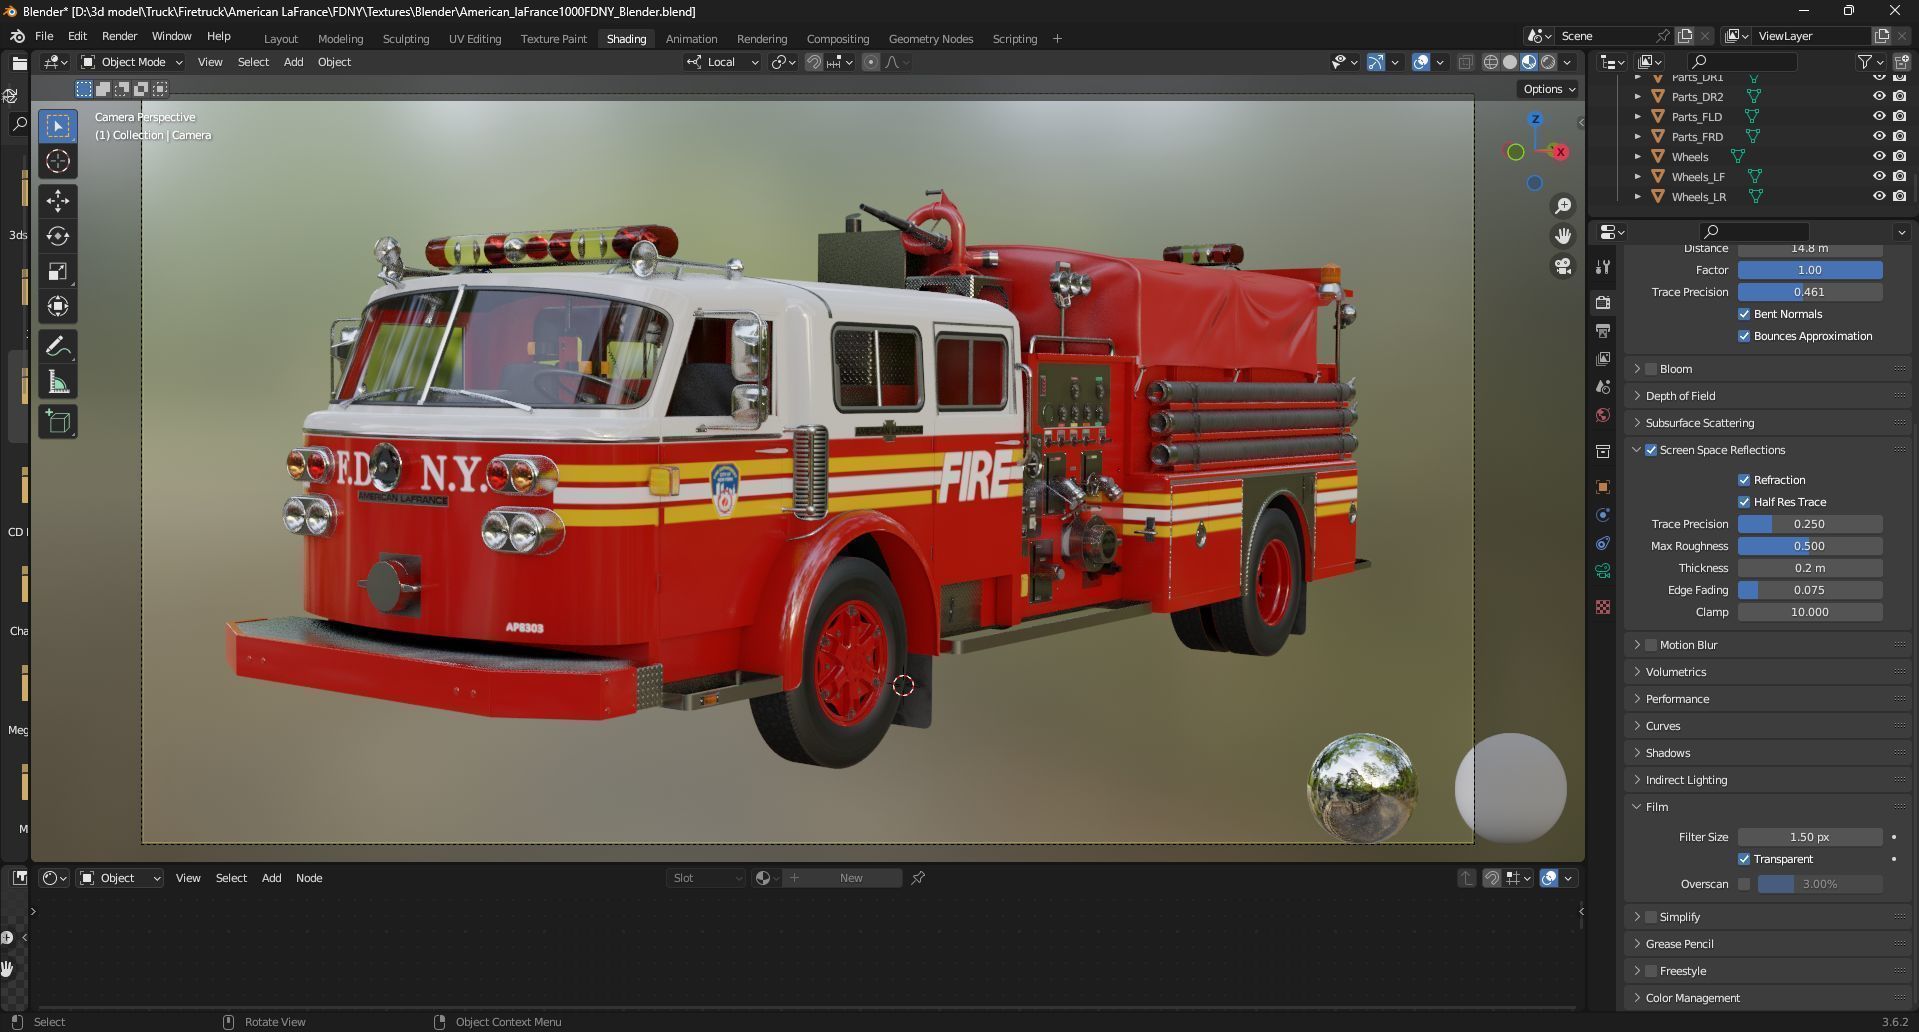Uncheck the Bent Normals checkbox
1919x1032 pixels.
click(1744, 314)
